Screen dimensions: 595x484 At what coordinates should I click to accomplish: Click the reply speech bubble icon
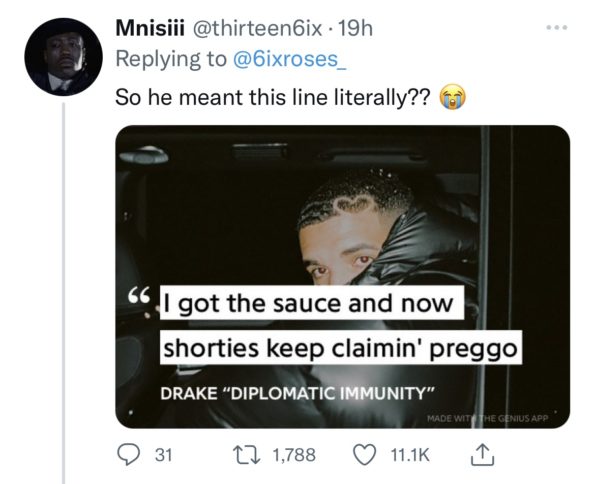click(128, 454)
